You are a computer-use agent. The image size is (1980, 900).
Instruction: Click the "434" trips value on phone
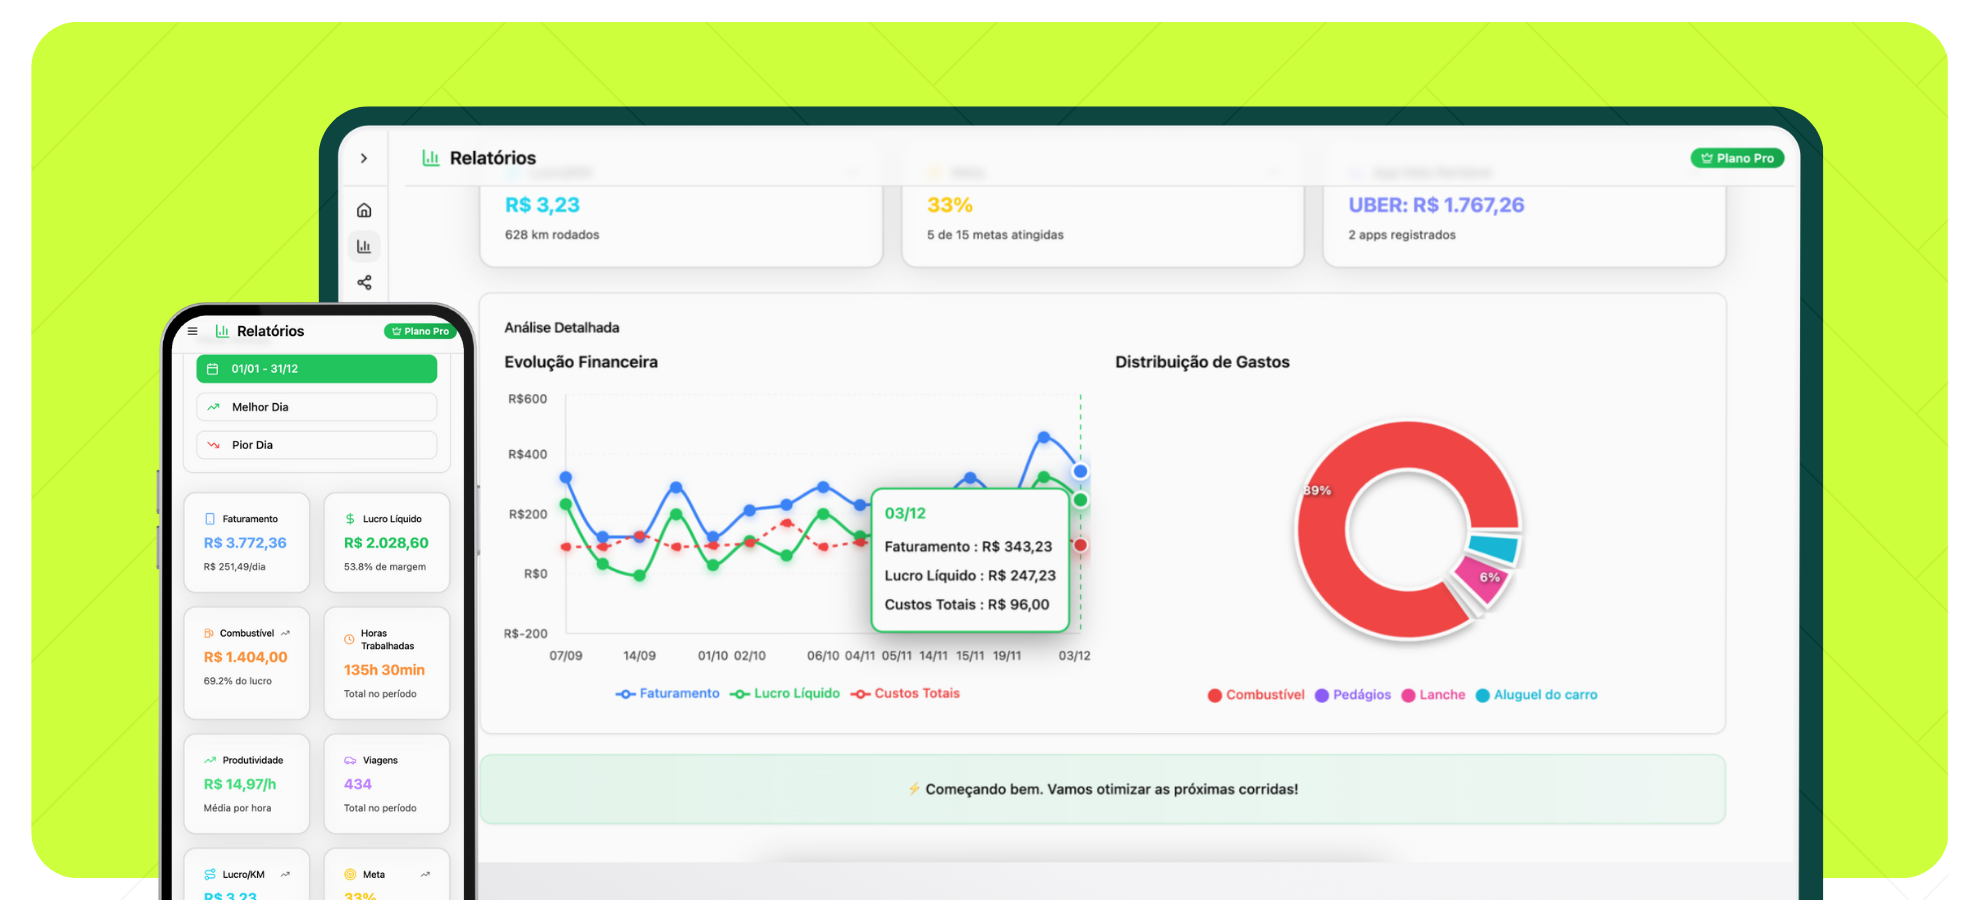(x=357, y=784)
